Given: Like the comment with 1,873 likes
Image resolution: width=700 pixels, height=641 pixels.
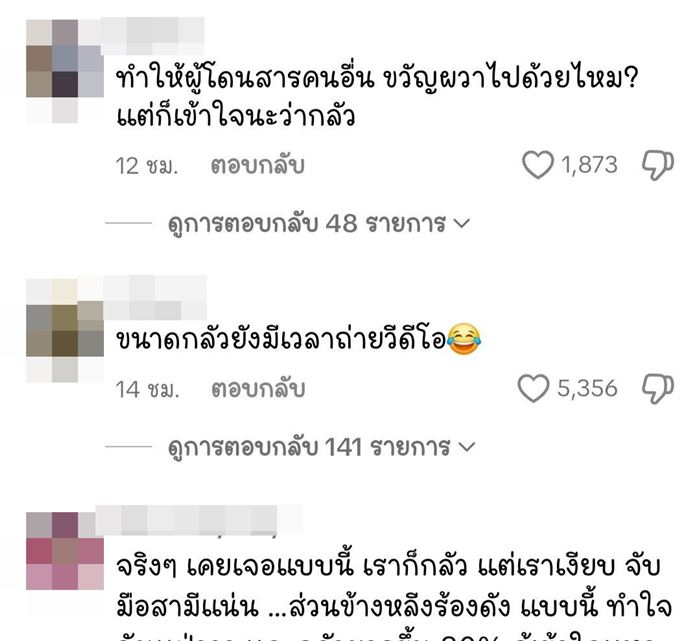Looking at the screenshot, I should point(538,165).
